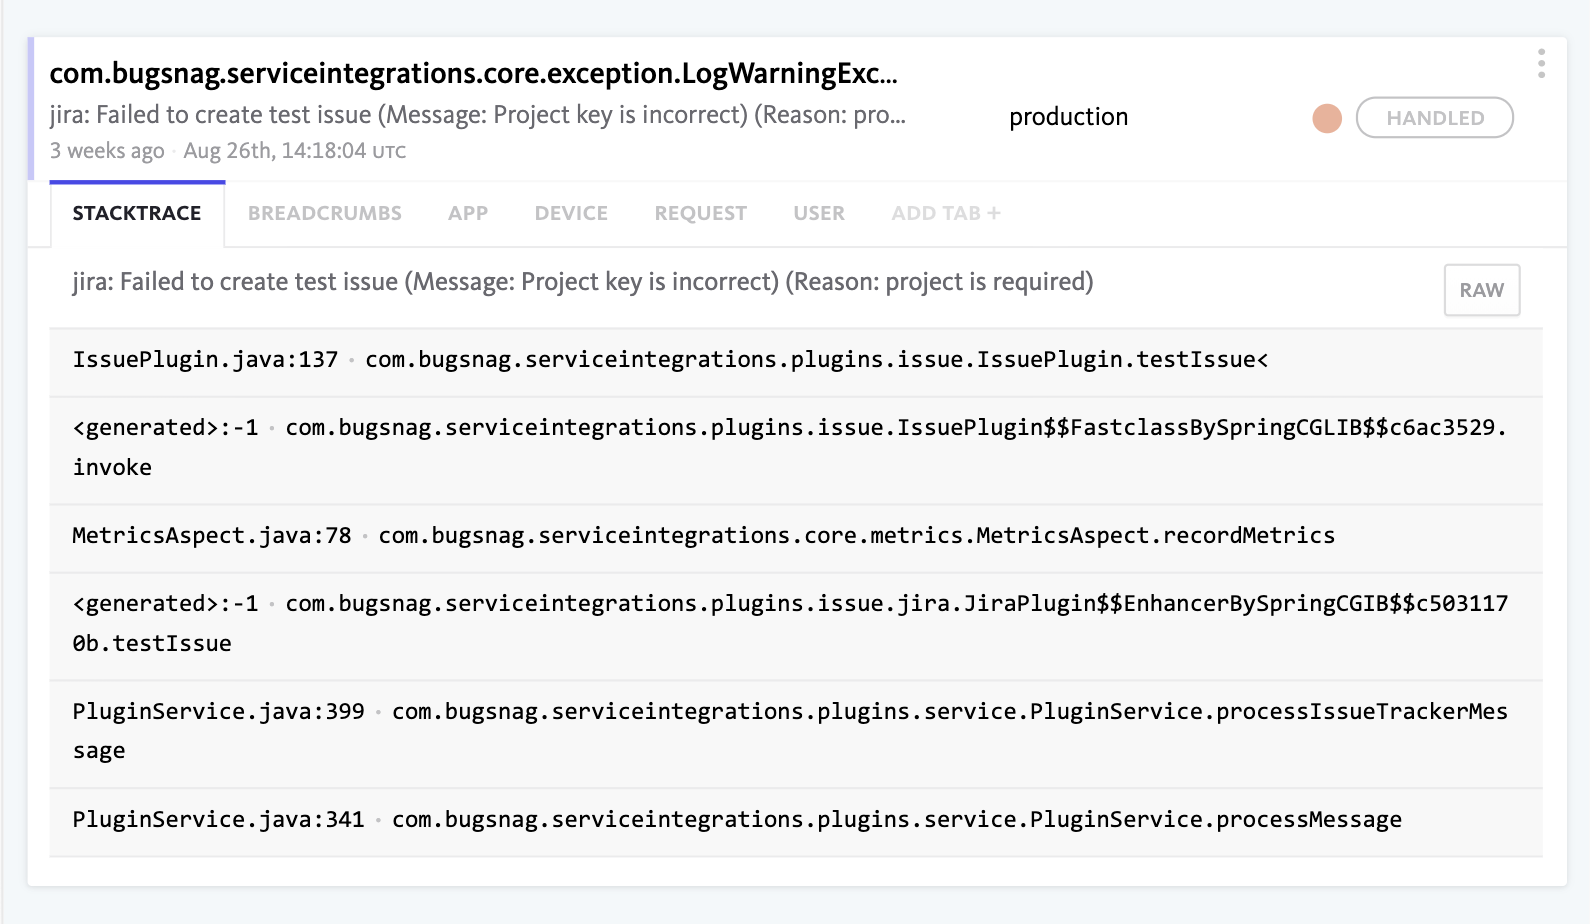This screenshot has width=1590, height=924.
Task: Click the '3 weeks ago' text
Action: click(x=107, y=151)
